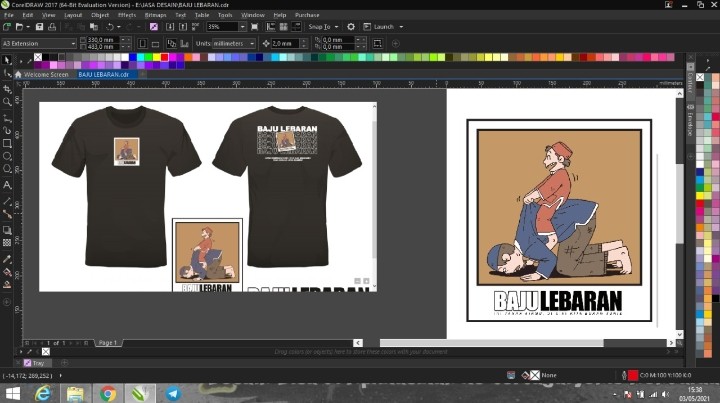Select the Ellipse tool
Image resolution: width=720 pixels, height=403 pixels.
(7, 156)
